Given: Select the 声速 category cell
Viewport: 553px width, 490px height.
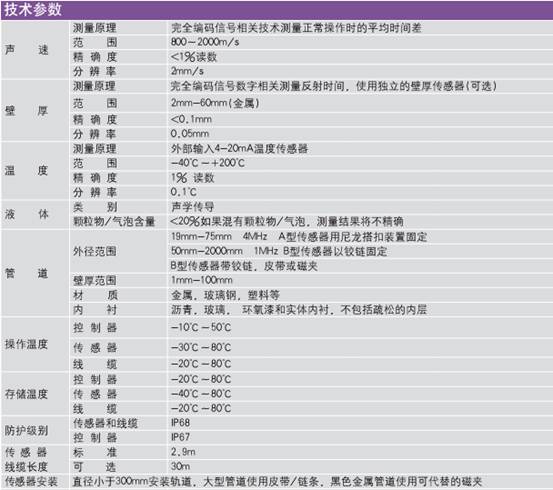Looking at the screenshot, I should [x=35, y=50].
